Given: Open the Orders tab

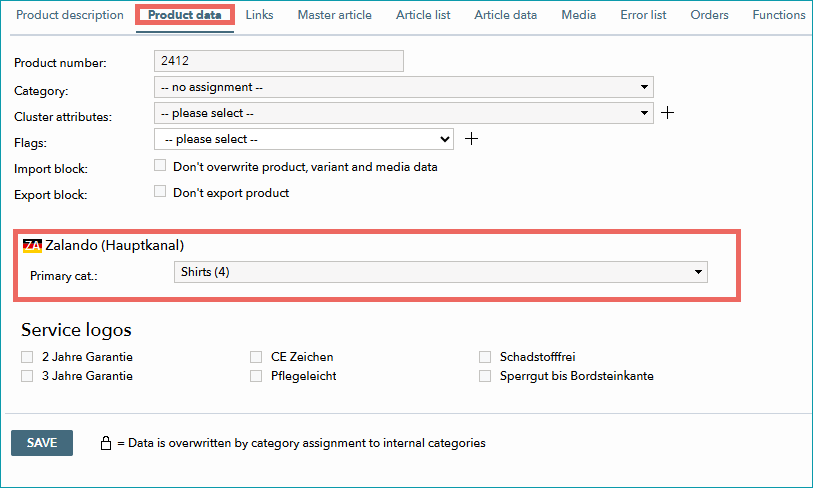Looking at the screenshot, I should (x=709, y=15).
